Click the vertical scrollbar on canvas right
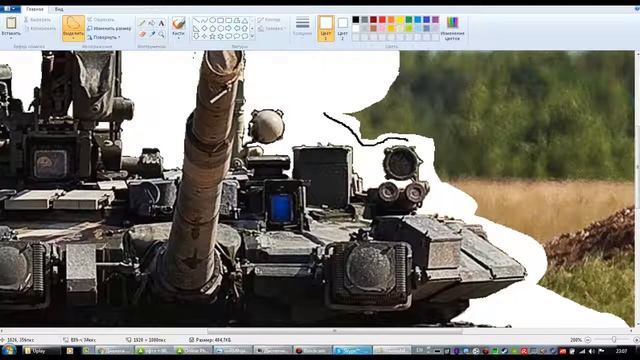Image resolution: width=640 pixels, height=360 pixels. (x=637, y=188)
